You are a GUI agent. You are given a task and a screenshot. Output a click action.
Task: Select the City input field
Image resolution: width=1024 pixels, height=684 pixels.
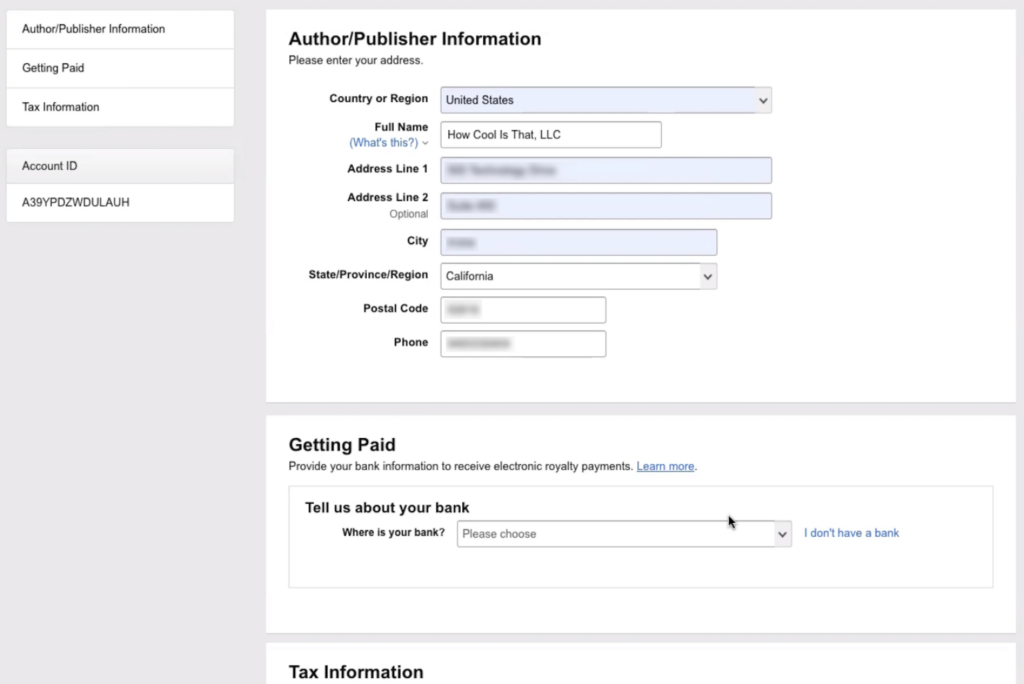(x=578, y=242)
